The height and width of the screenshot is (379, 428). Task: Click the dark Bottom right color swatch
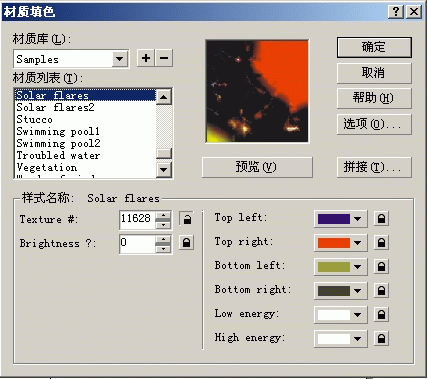[x=334, y=291]
